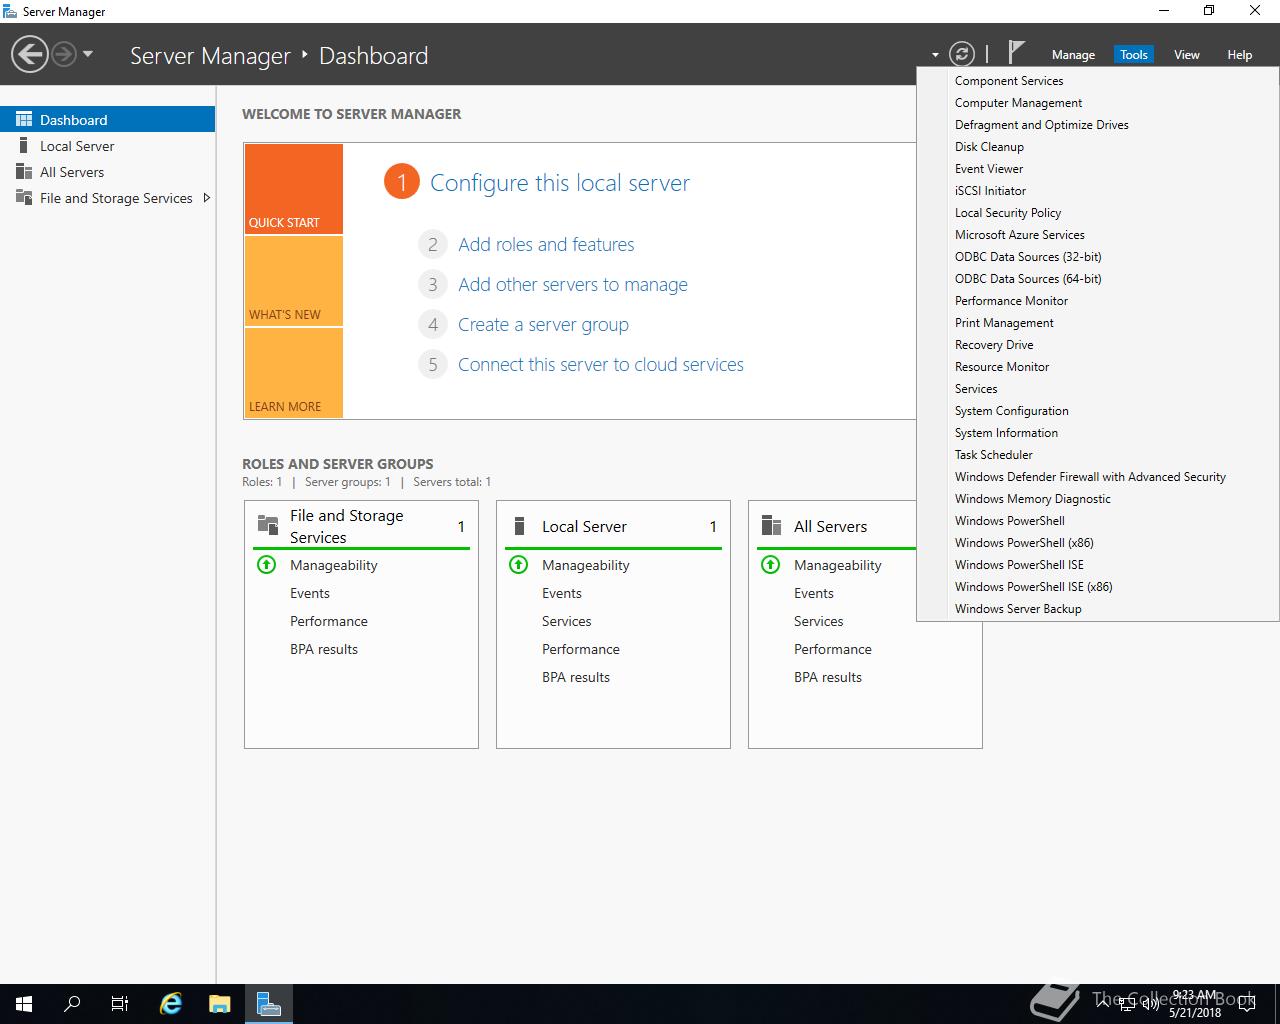The image size is (1280, 1024).
Task: Choose Defragment and Optimize Drives
Action: coord(1097,125)
